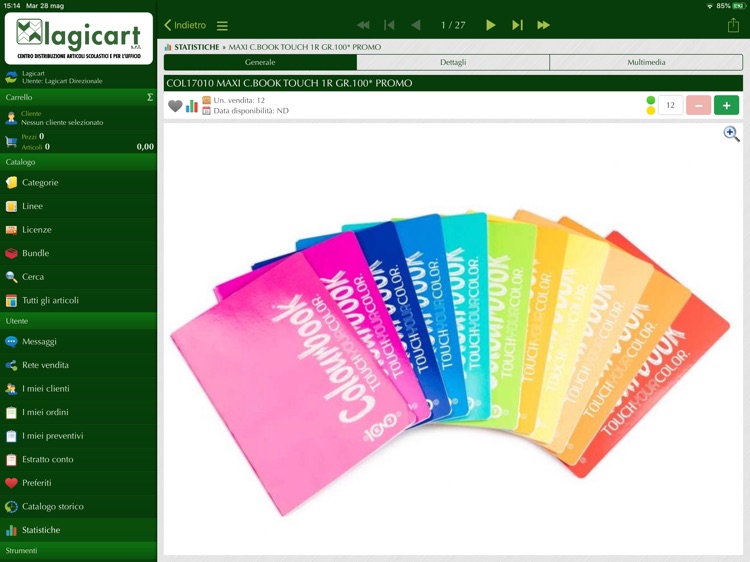This screenshot has width=750, height=562.
Task: Go to the first item
Action: [x=389, y=25]
